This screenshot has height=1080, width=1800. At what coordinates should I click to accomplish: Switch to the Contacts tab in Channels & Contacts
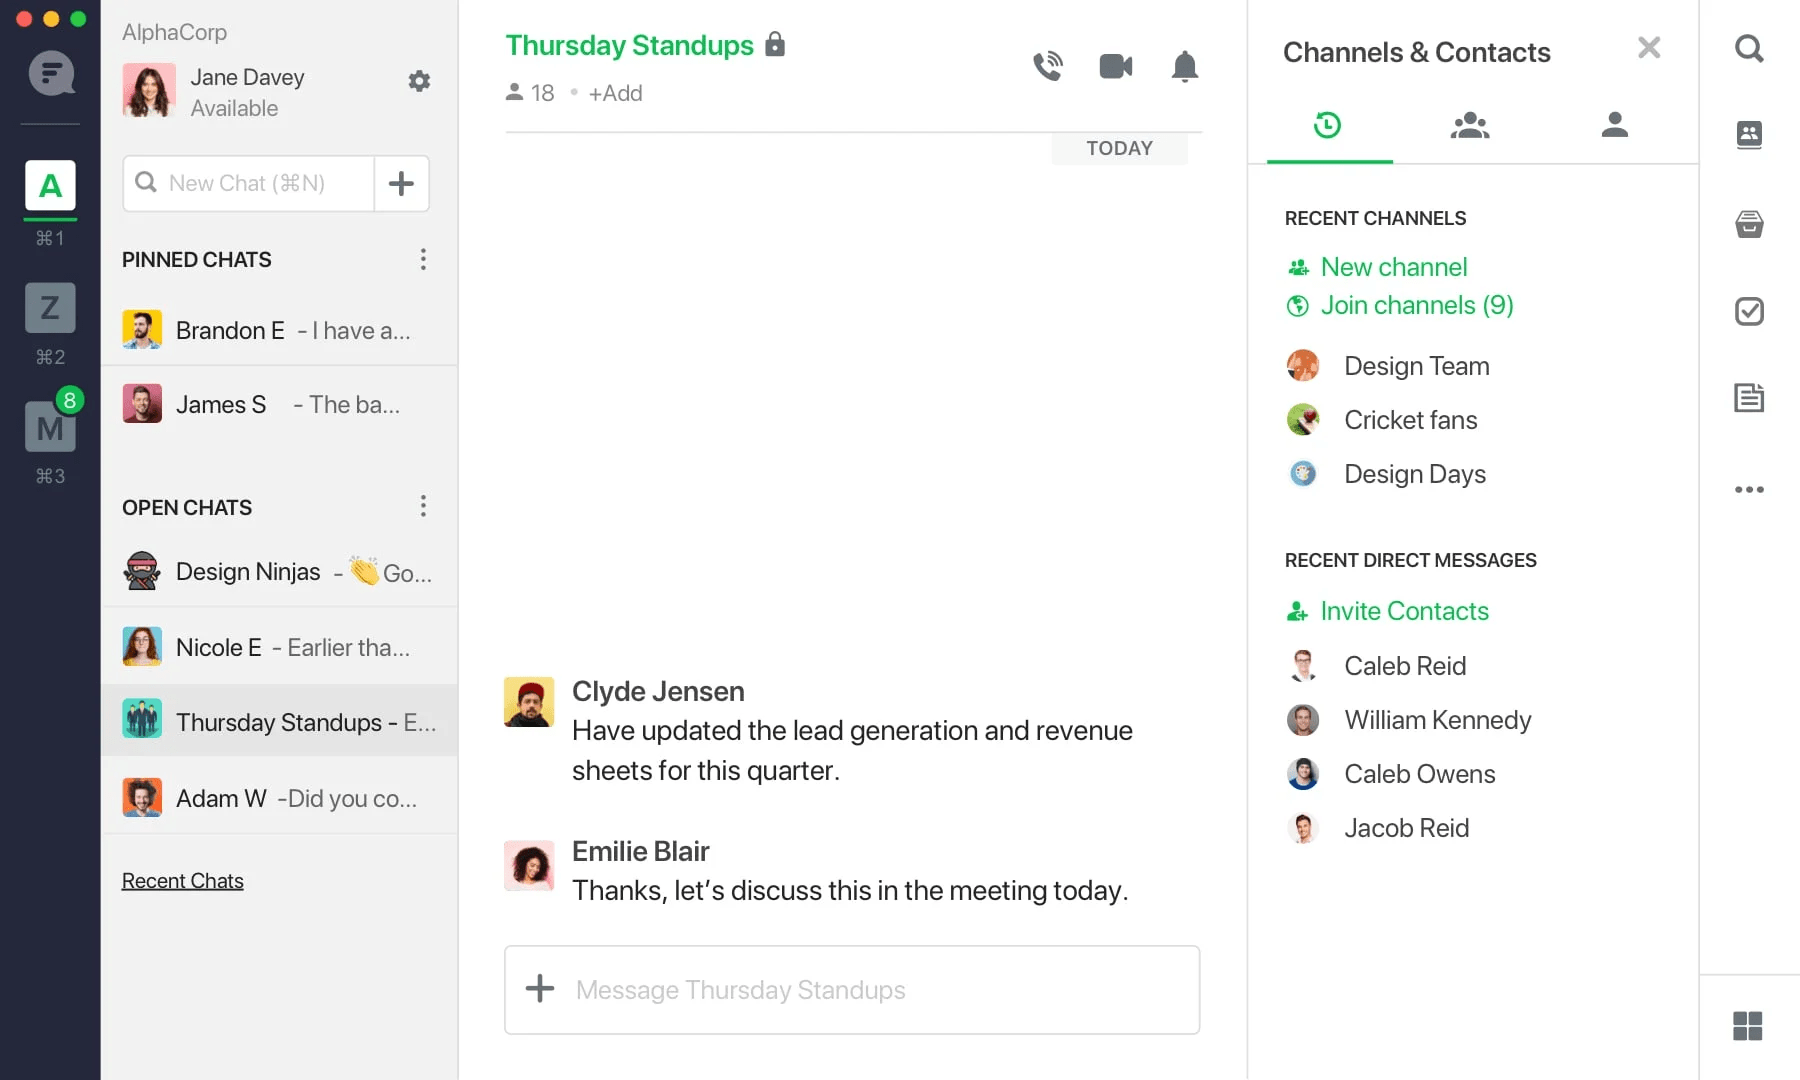(x=1614, y=125)
